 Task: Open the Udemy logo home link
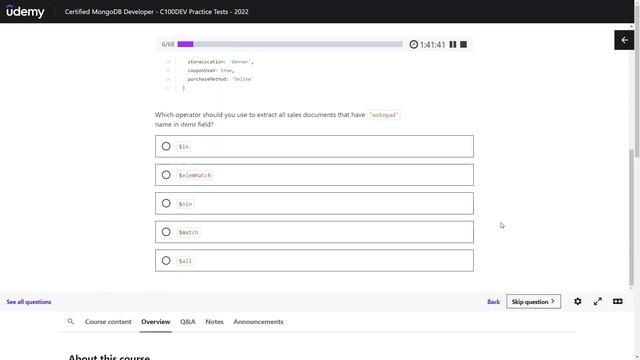tap(25, 11)
